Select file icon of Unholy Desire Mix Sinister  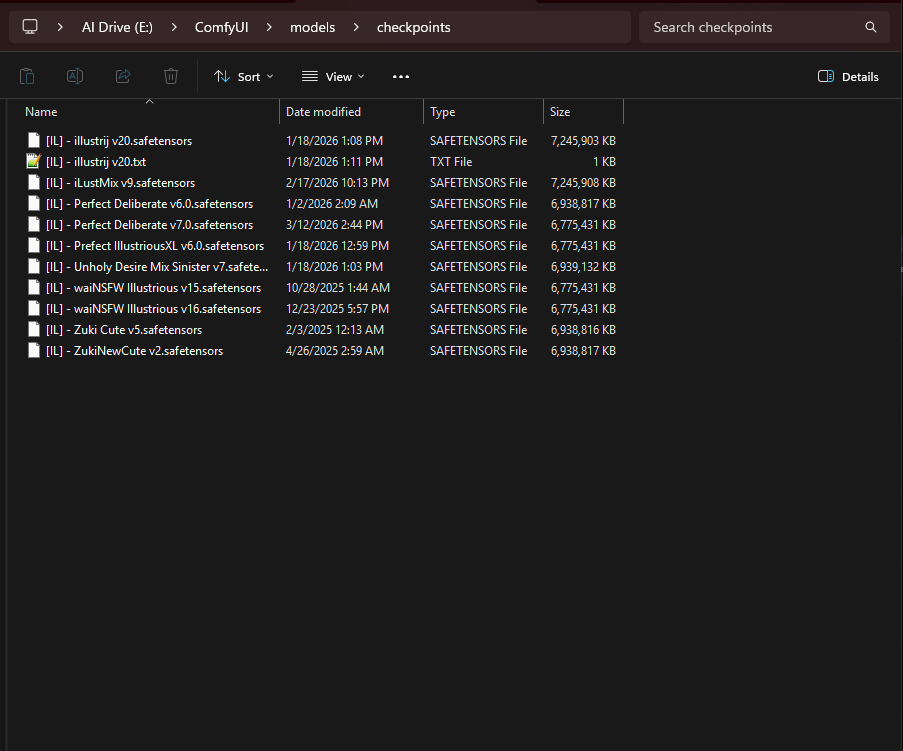[34, 267]
